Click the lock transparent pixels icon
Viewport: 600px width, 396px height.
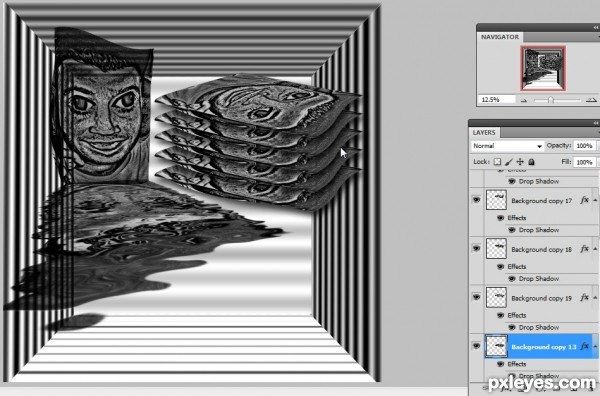(497, 162)
